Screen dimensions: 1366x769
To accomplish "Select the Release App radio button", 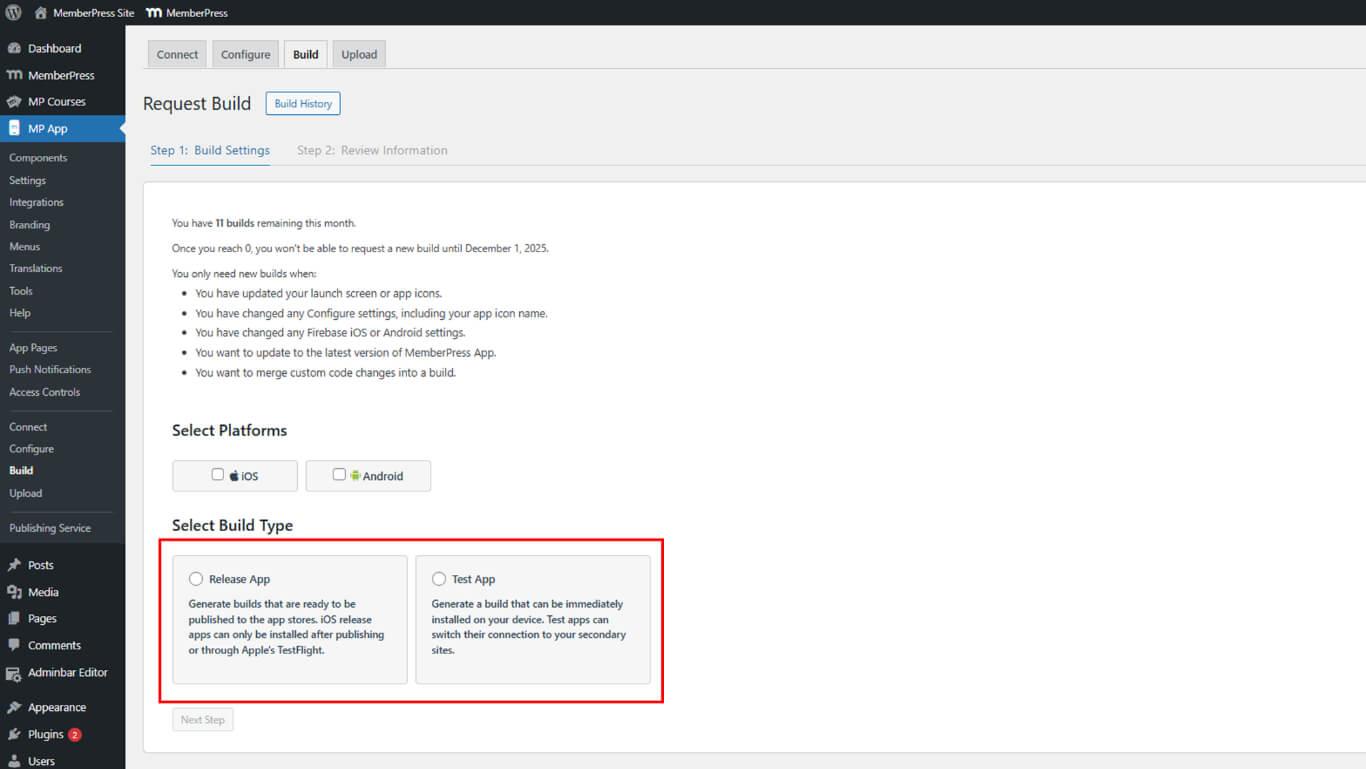I will (x=196, y=579).
